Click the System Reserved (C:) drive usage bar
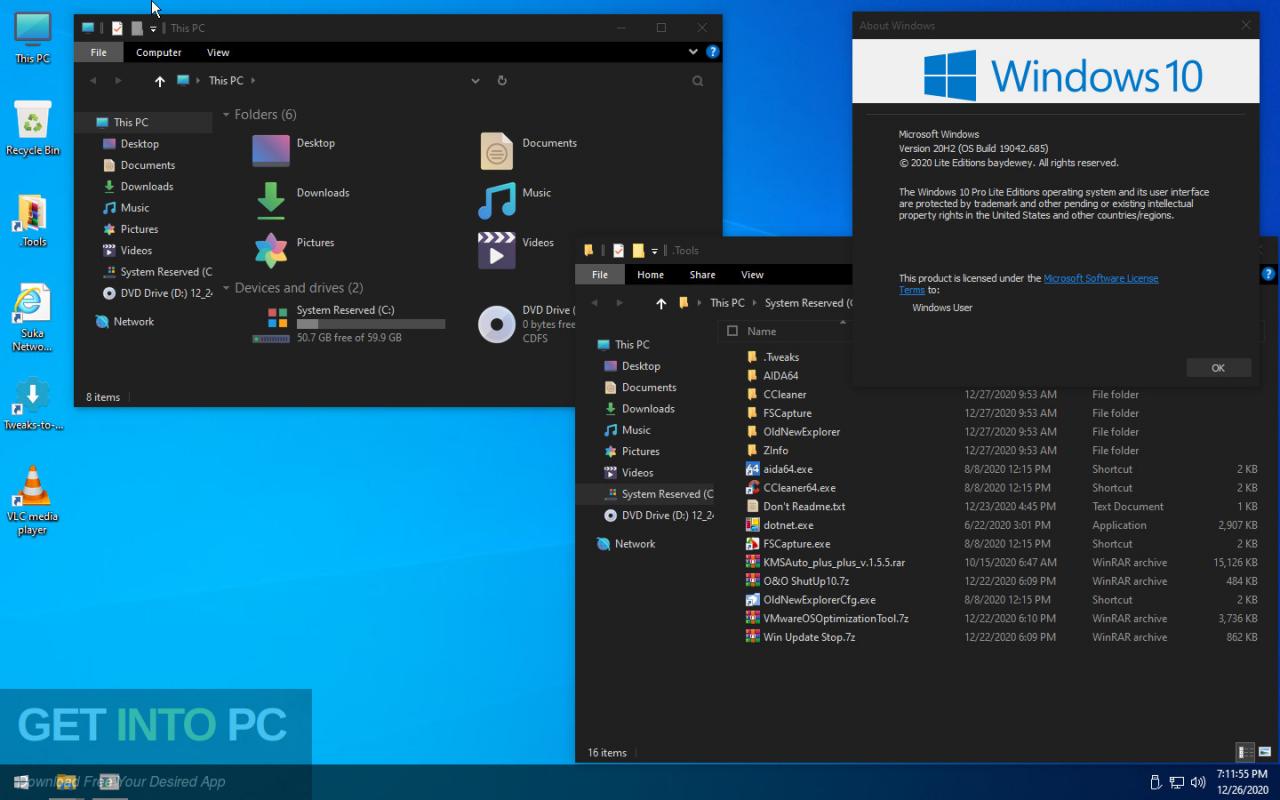The height and width of the screenshot is (800, 1280). [371, 324]
